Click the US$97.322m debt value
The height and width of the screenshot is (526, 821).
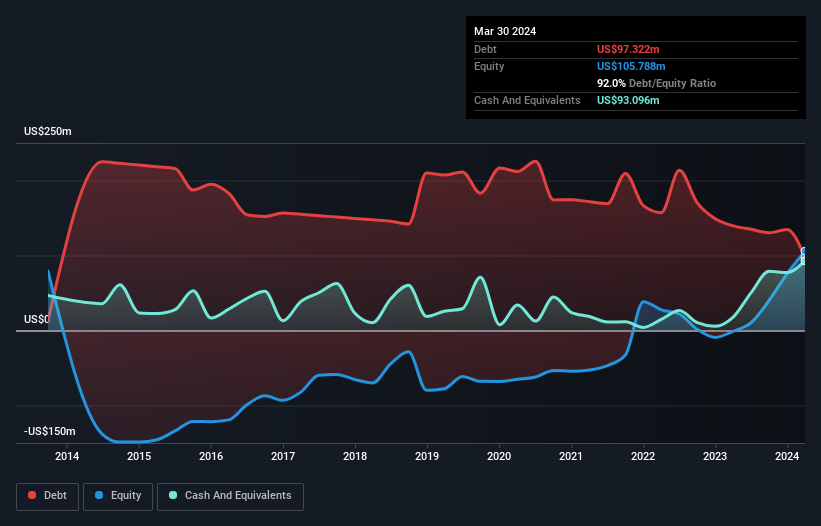(x=628, y=49)
